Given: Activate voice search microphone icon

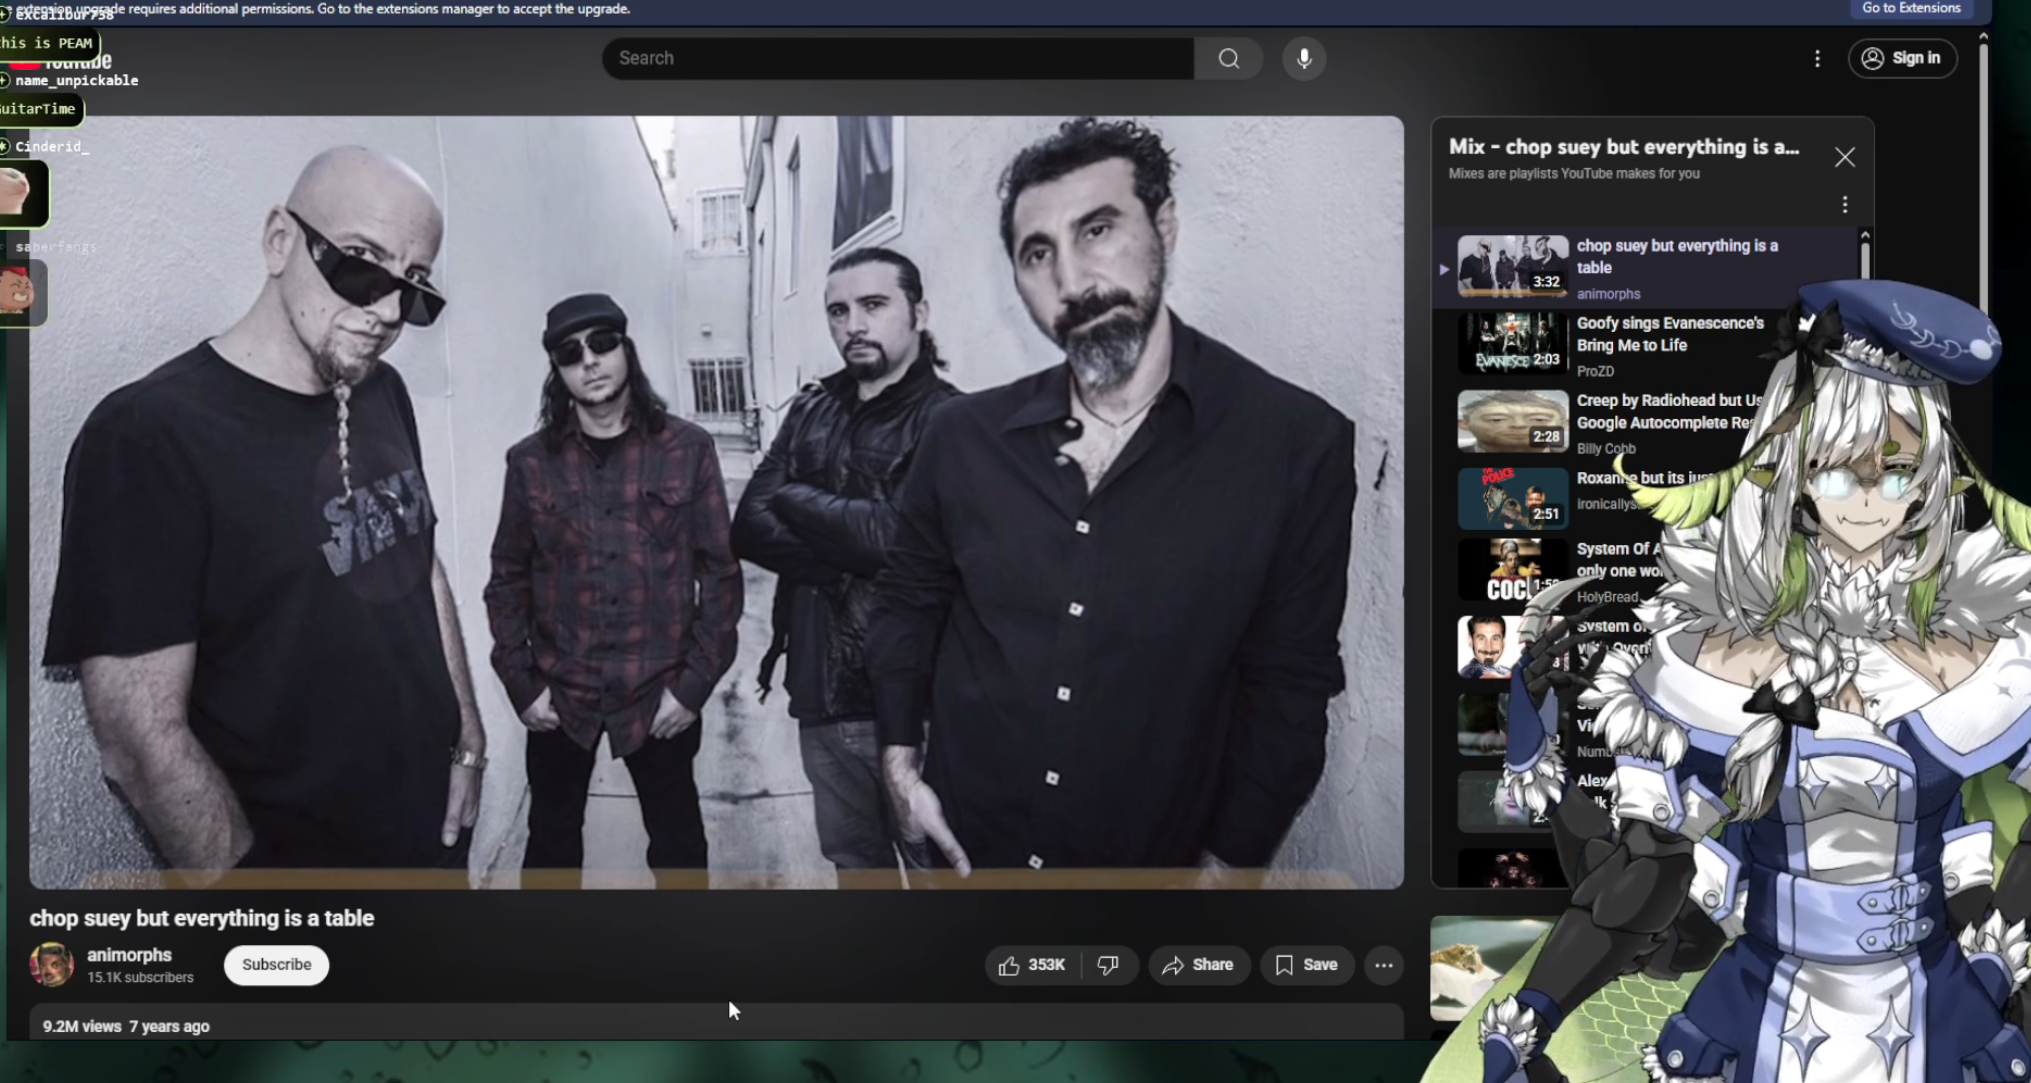Looking at the screenshot, I should (x=1303, y=58).
